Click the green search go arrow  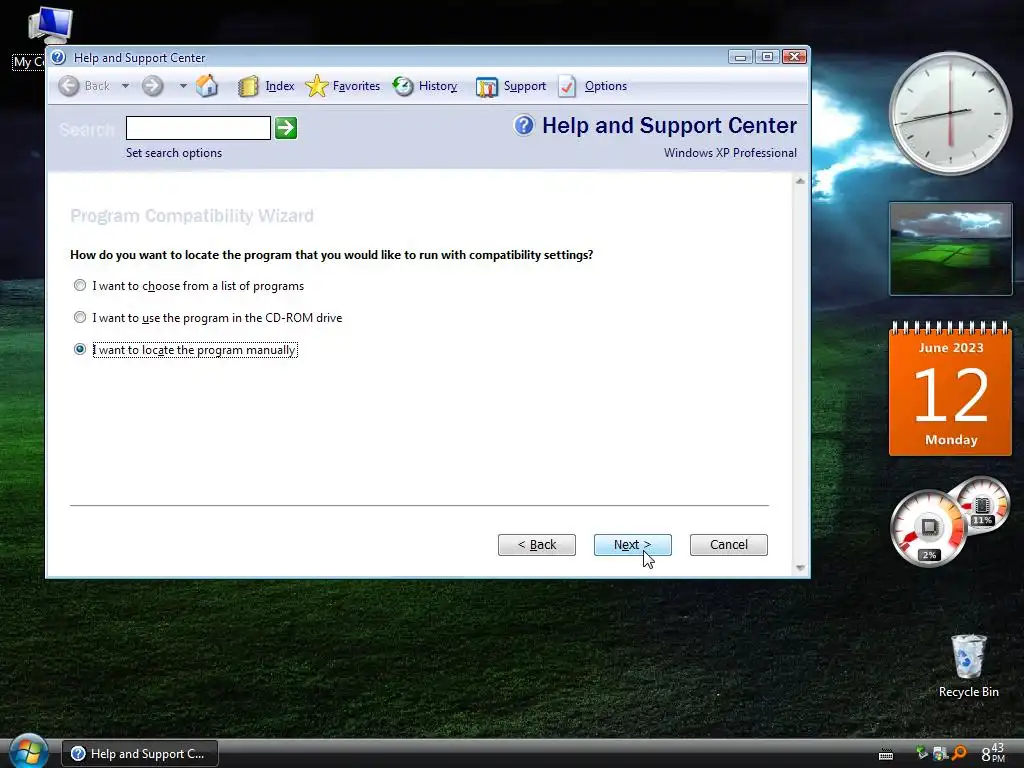286,128
